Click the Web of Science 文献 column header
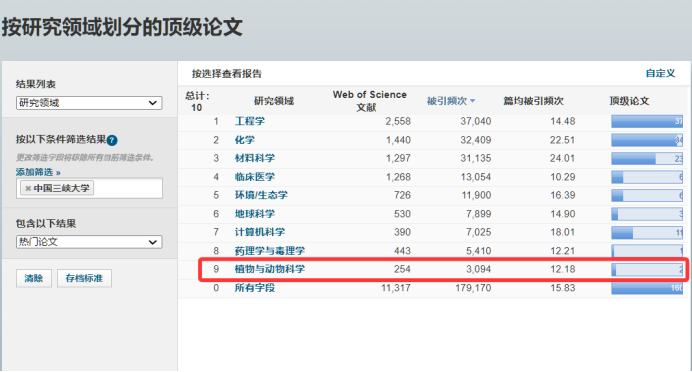This screenshot has width=692, height=372. pyautogui.click(x=369, y=101)
